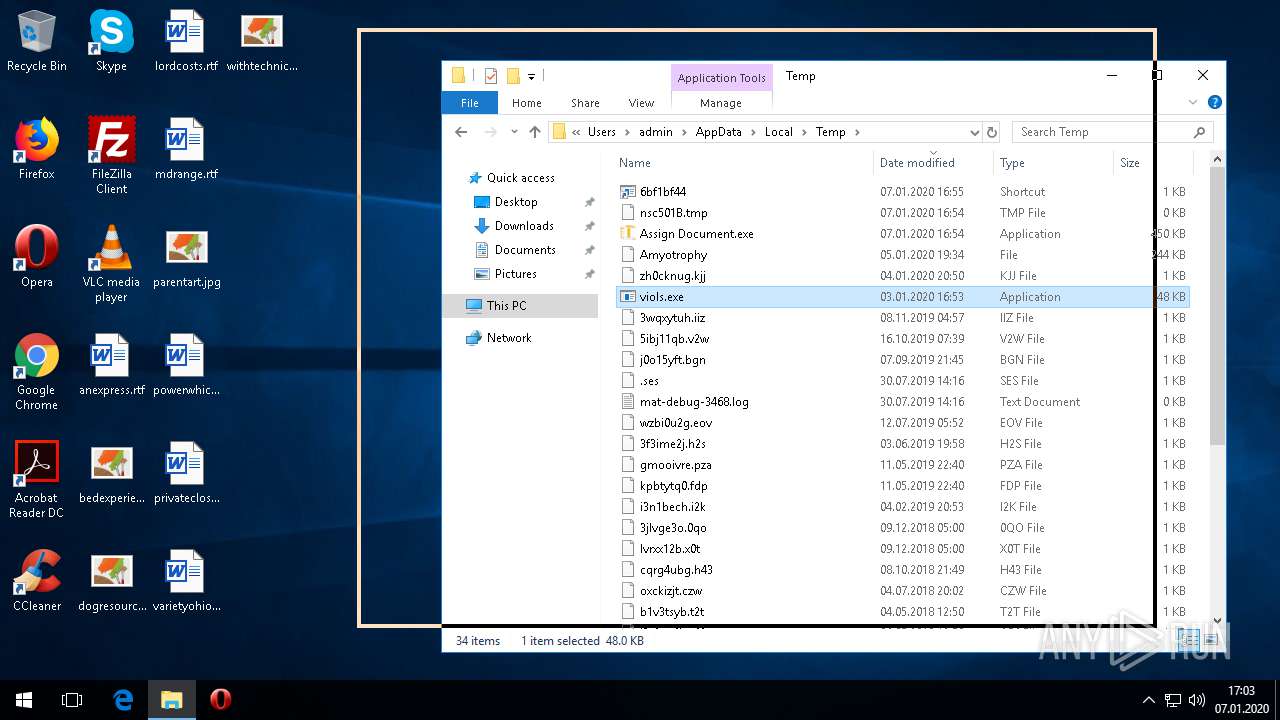The width and height of the screenshot is (1280, 720).
Task: Launch Skype from the desktop
Action: tap(111, 41)
